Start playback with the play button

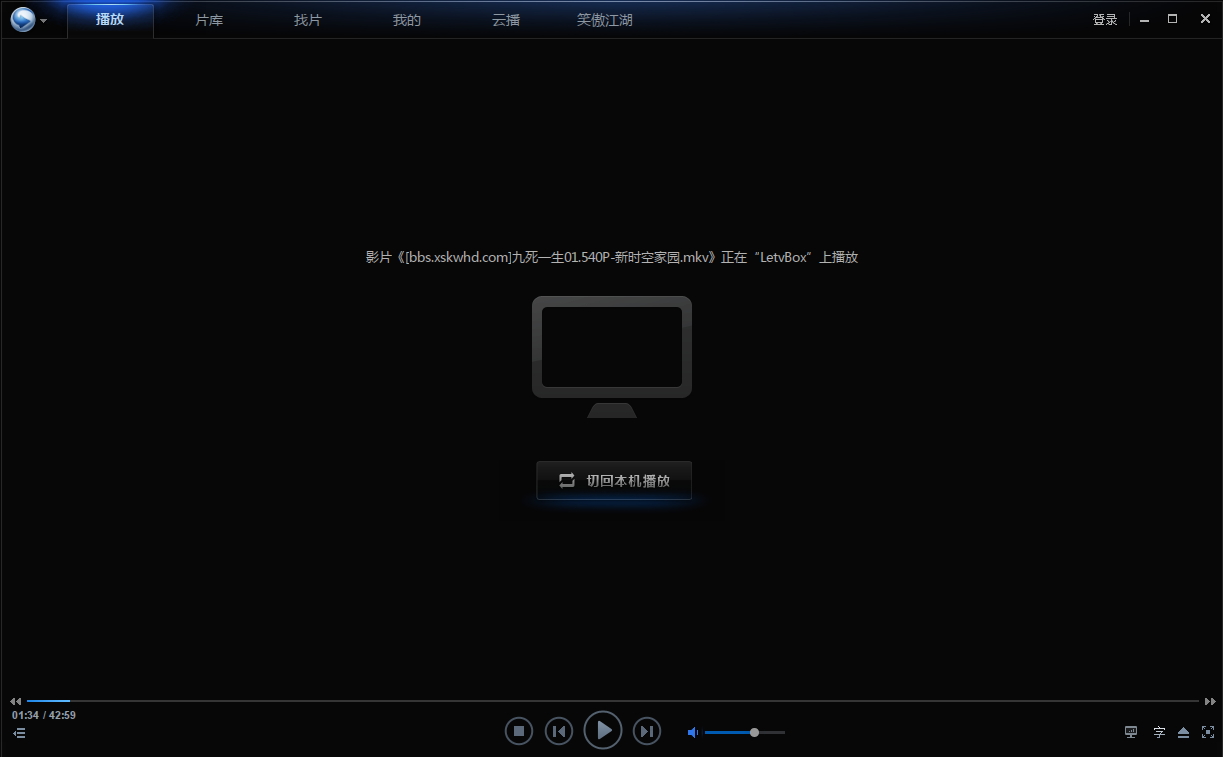603,730
